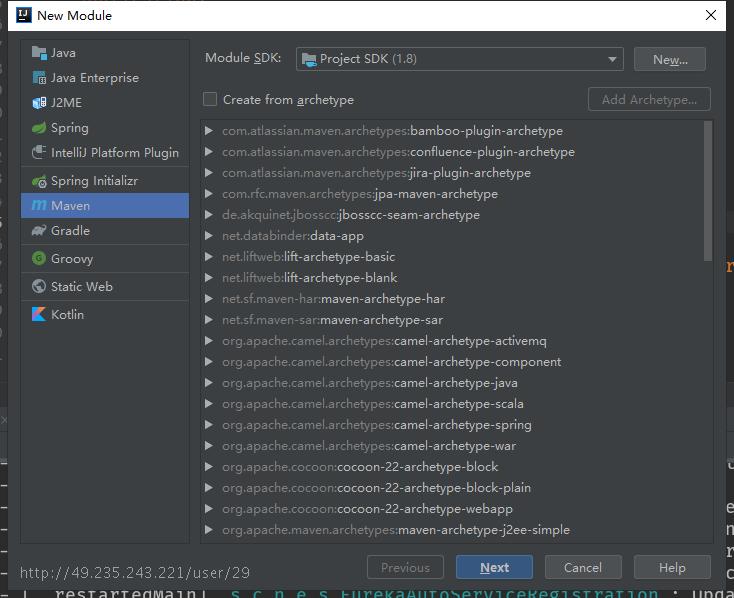Screen dimensions: 734x598
Task: Click the Cancel button
Action: tap(583, 568)
